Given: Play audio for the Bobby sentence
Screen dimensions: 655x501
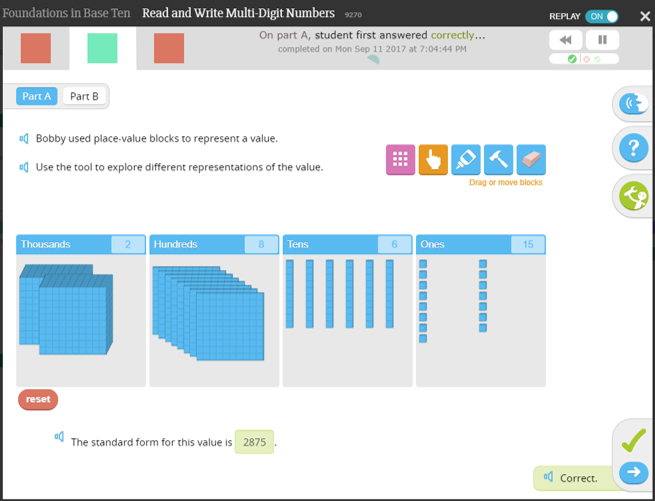Looking at the screenshot, I should 24,138.
